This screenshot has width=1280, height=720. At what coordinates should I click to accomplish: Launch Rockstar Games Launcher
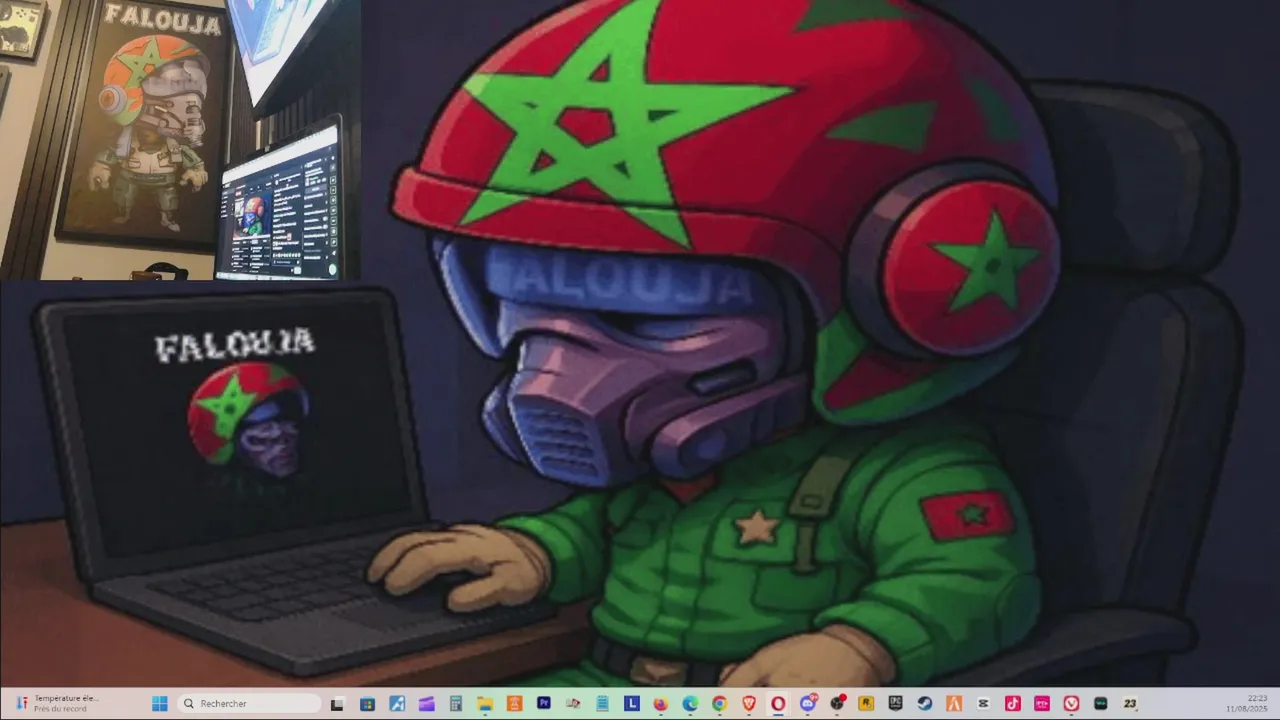(866, 703)
